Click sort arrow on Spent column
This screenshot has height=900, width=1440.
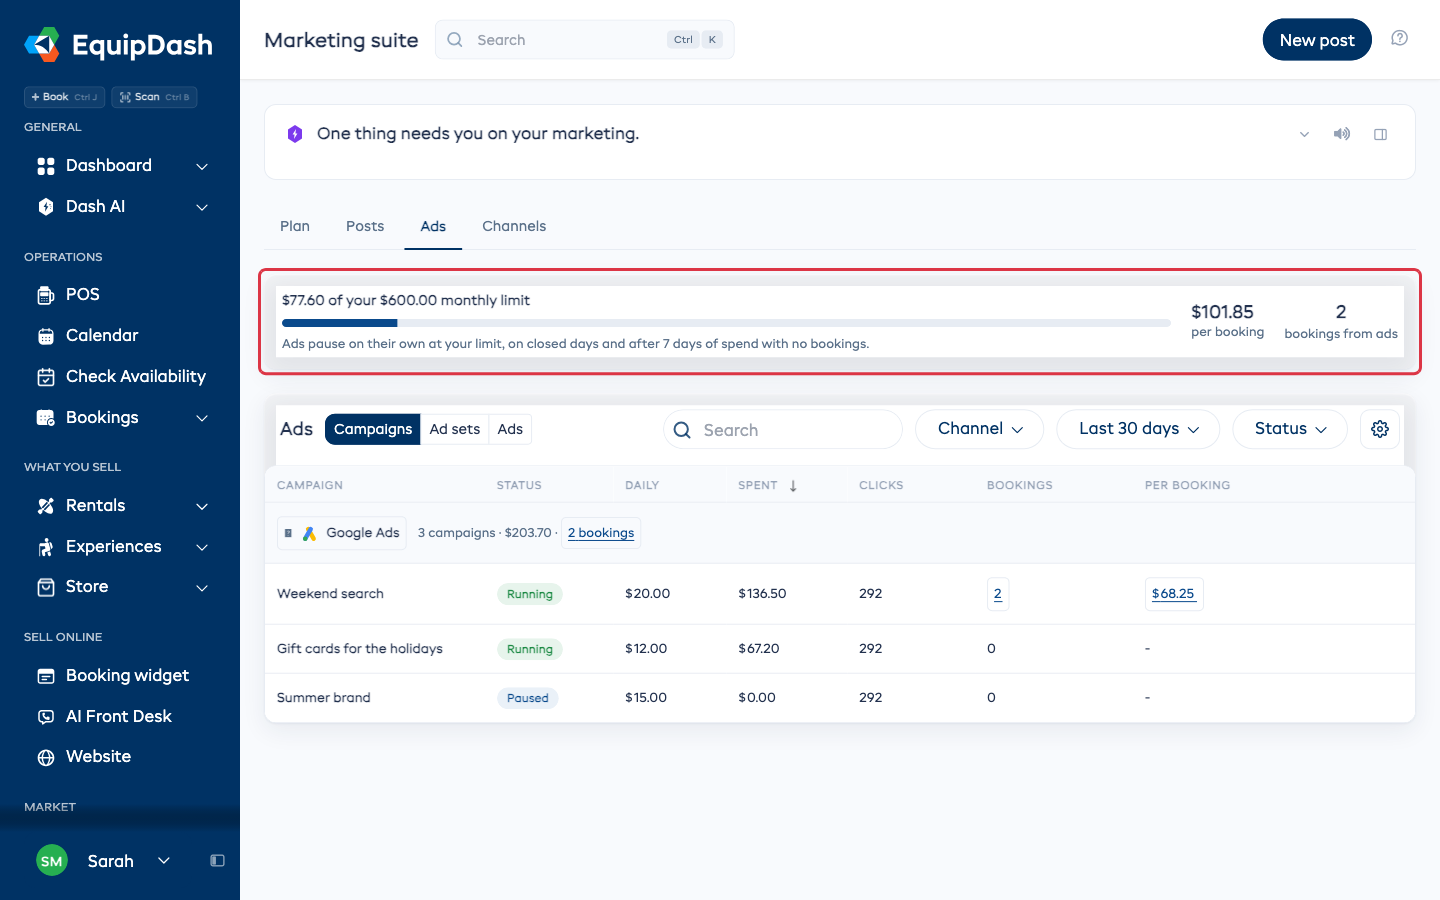pyautogui.click(x=793, y=486)
